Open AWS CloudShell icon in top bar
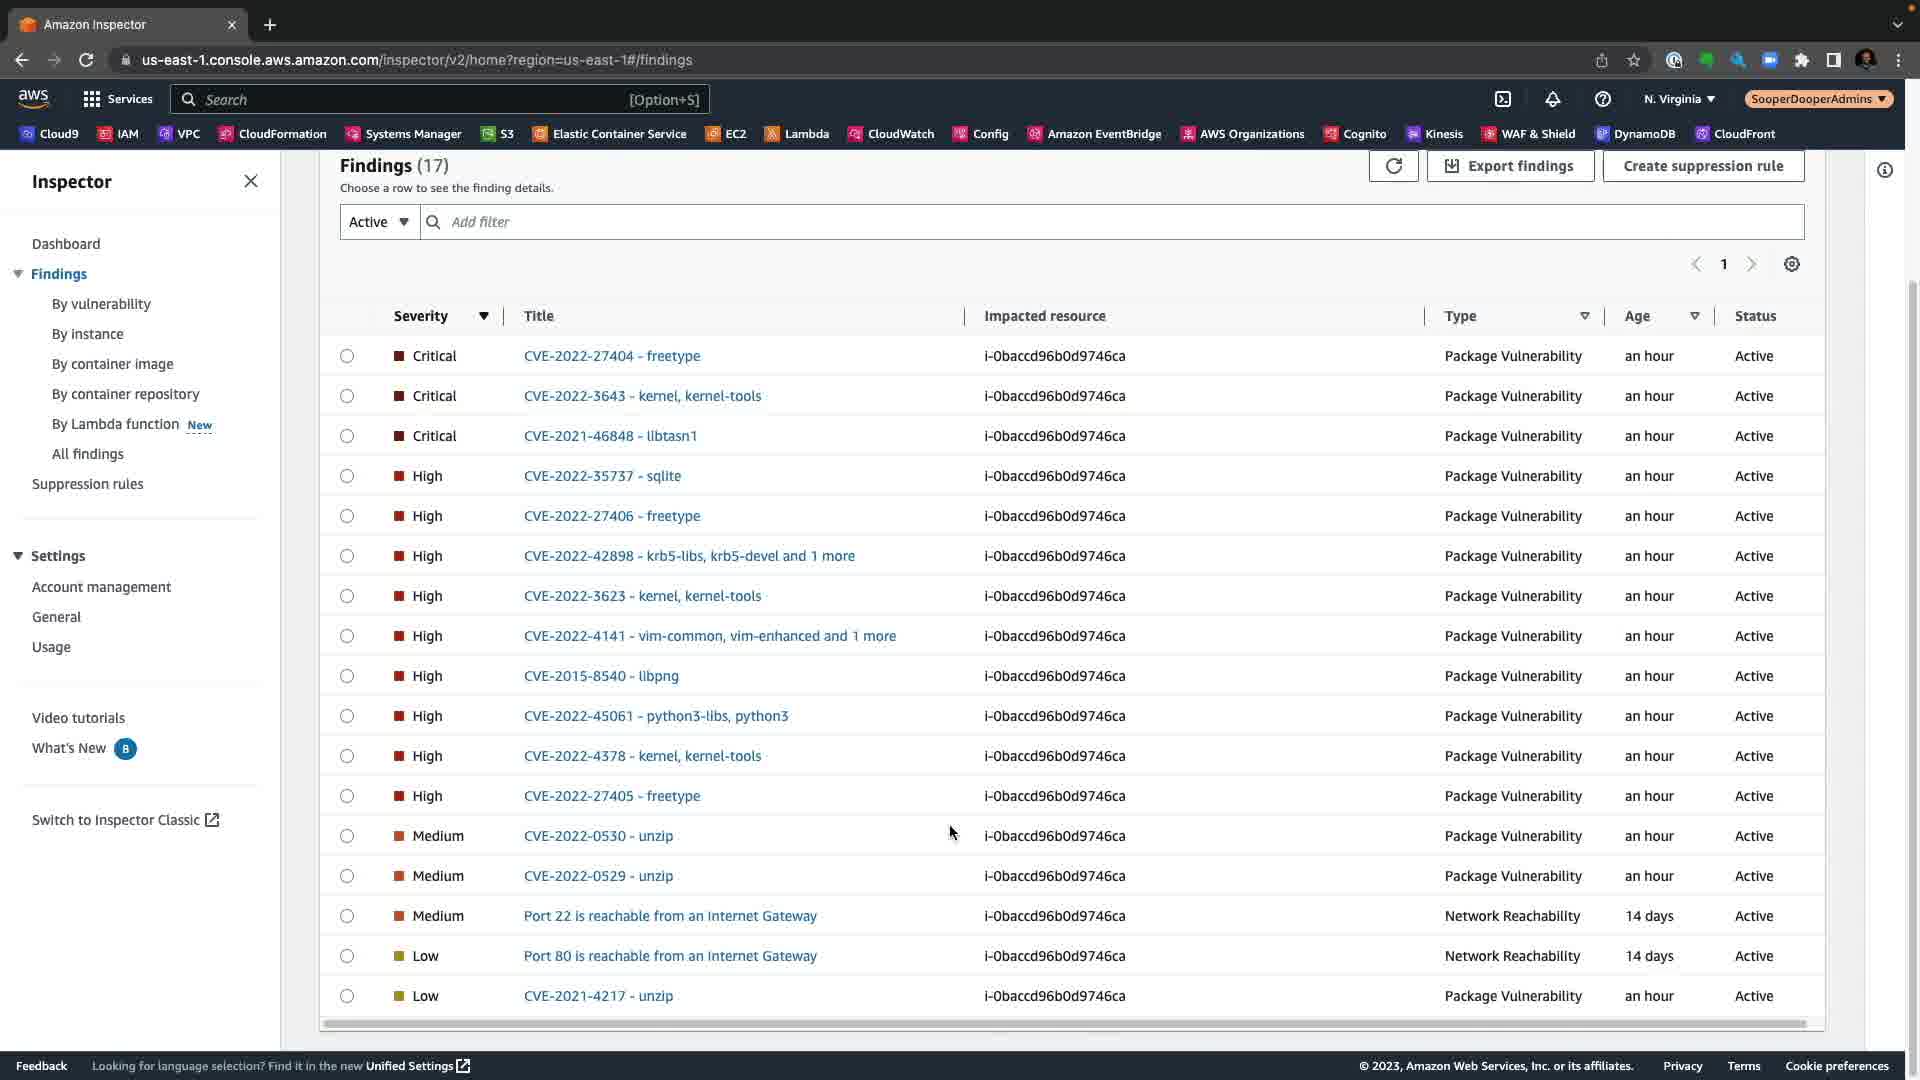The image size is (1920, 1080). tap(1502, 99)
